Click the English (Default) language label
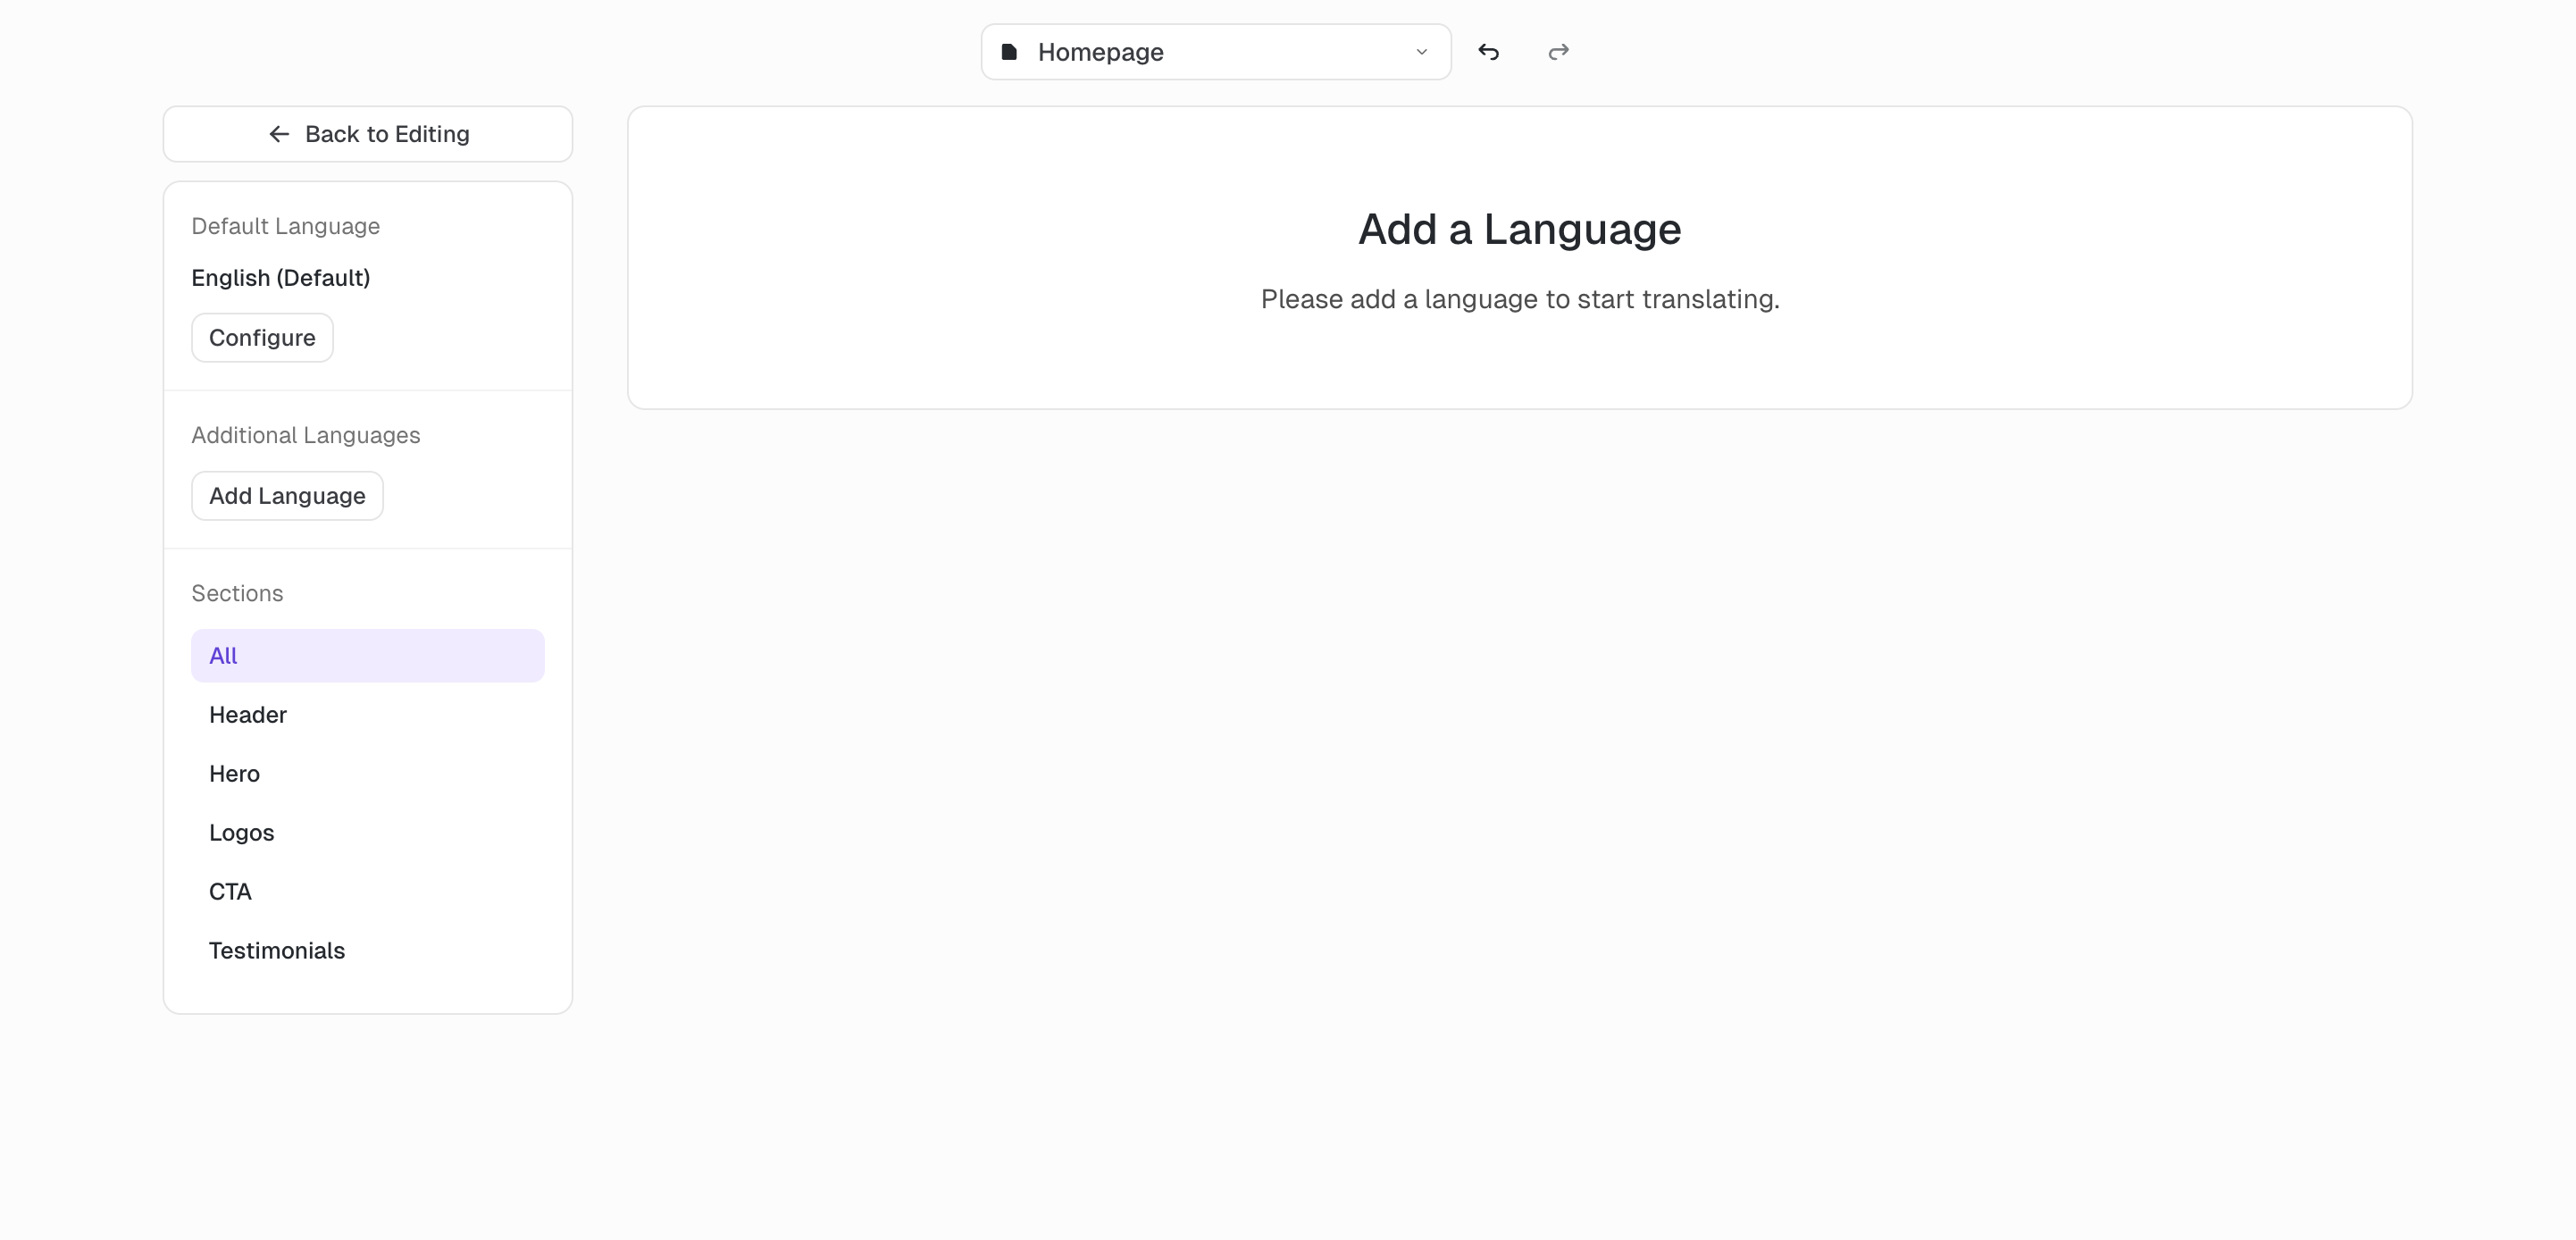Viewport: 2576px width, 1240px height. point(280,278)
